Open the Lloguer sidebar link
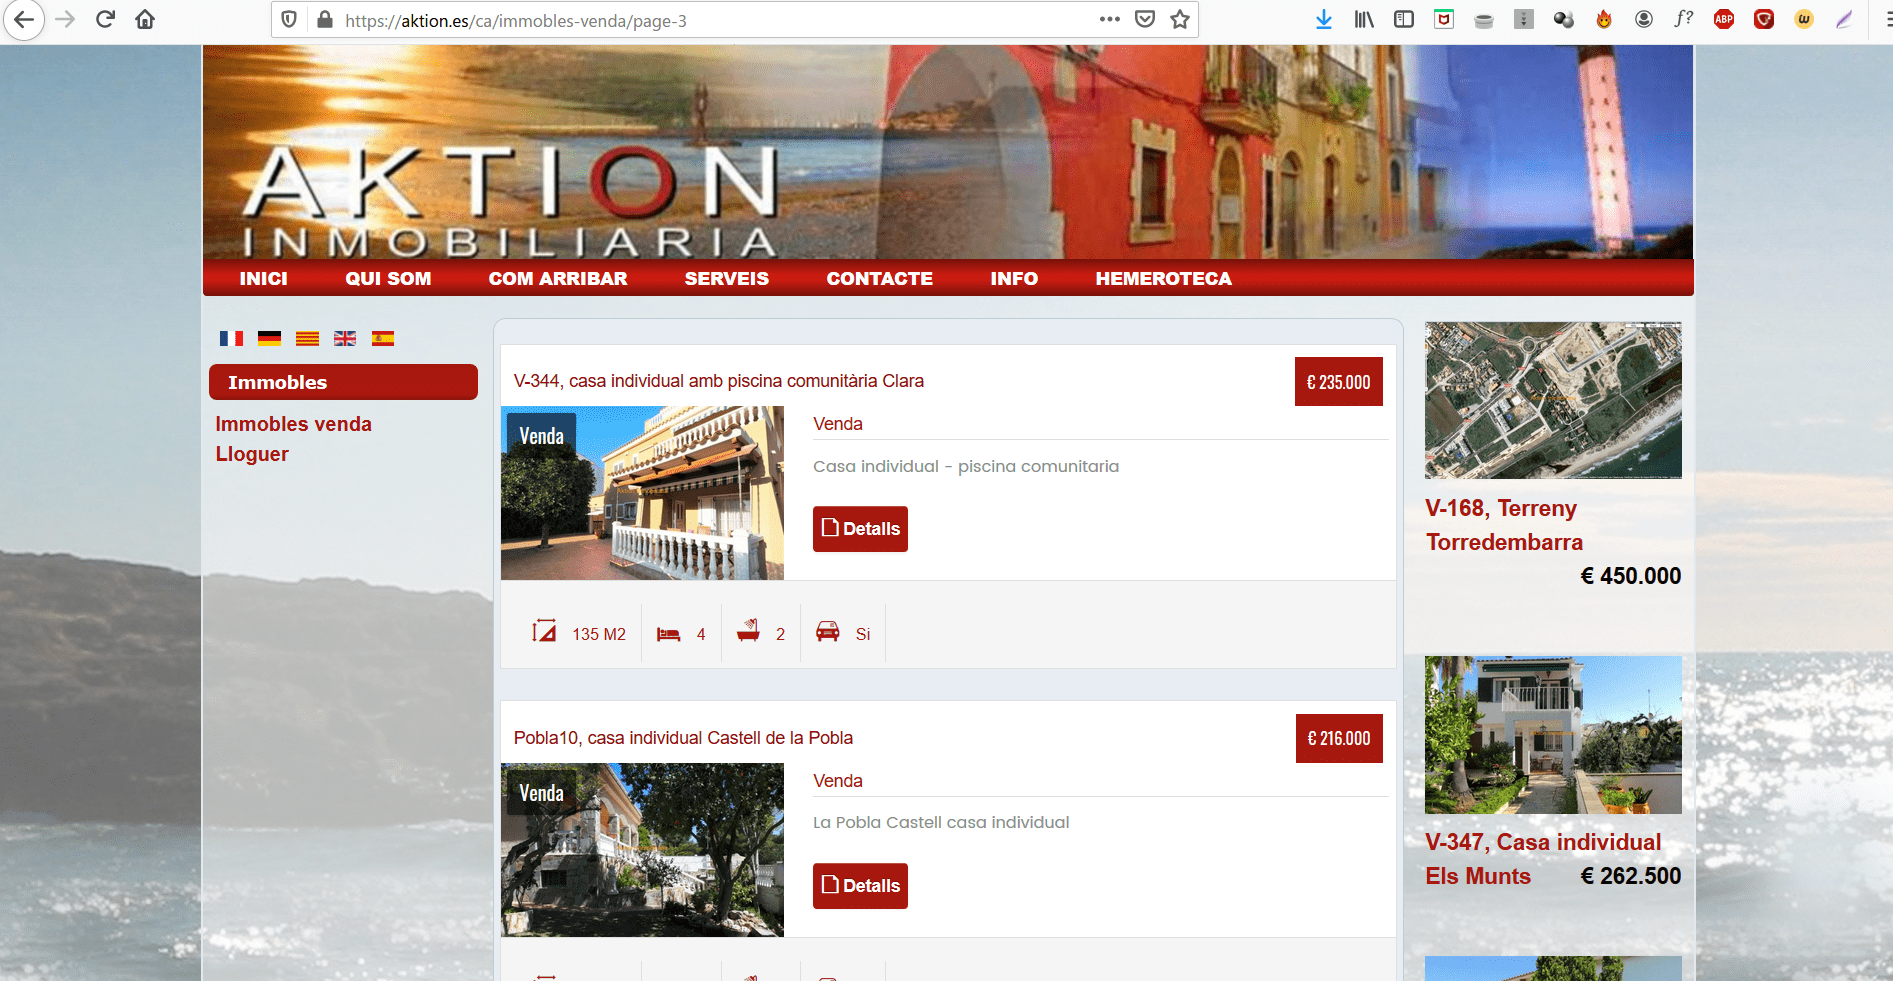This screenshot has height=981, width=1893. 252,454
